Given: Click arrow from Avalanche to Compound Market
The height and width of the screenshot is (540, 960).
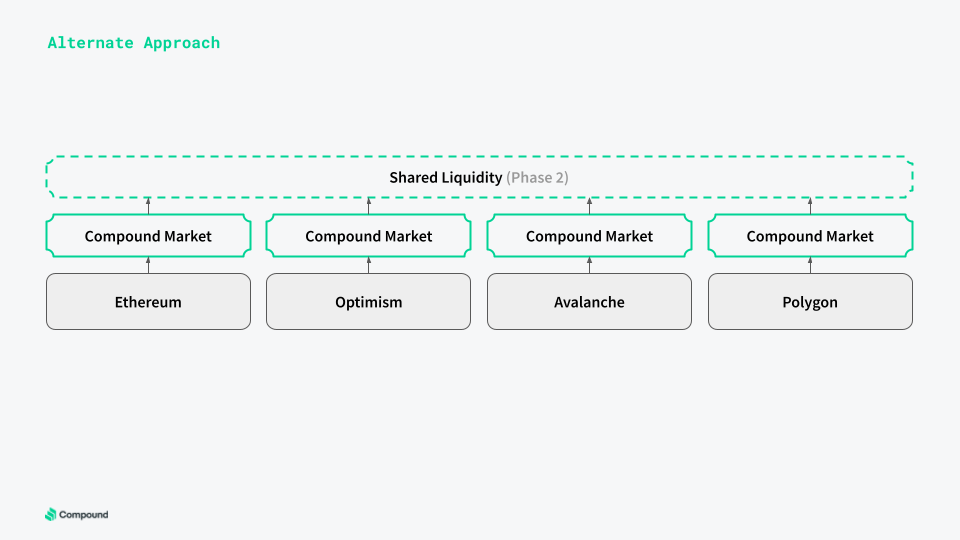Looking at the screenshot, I should click(590, 265).
